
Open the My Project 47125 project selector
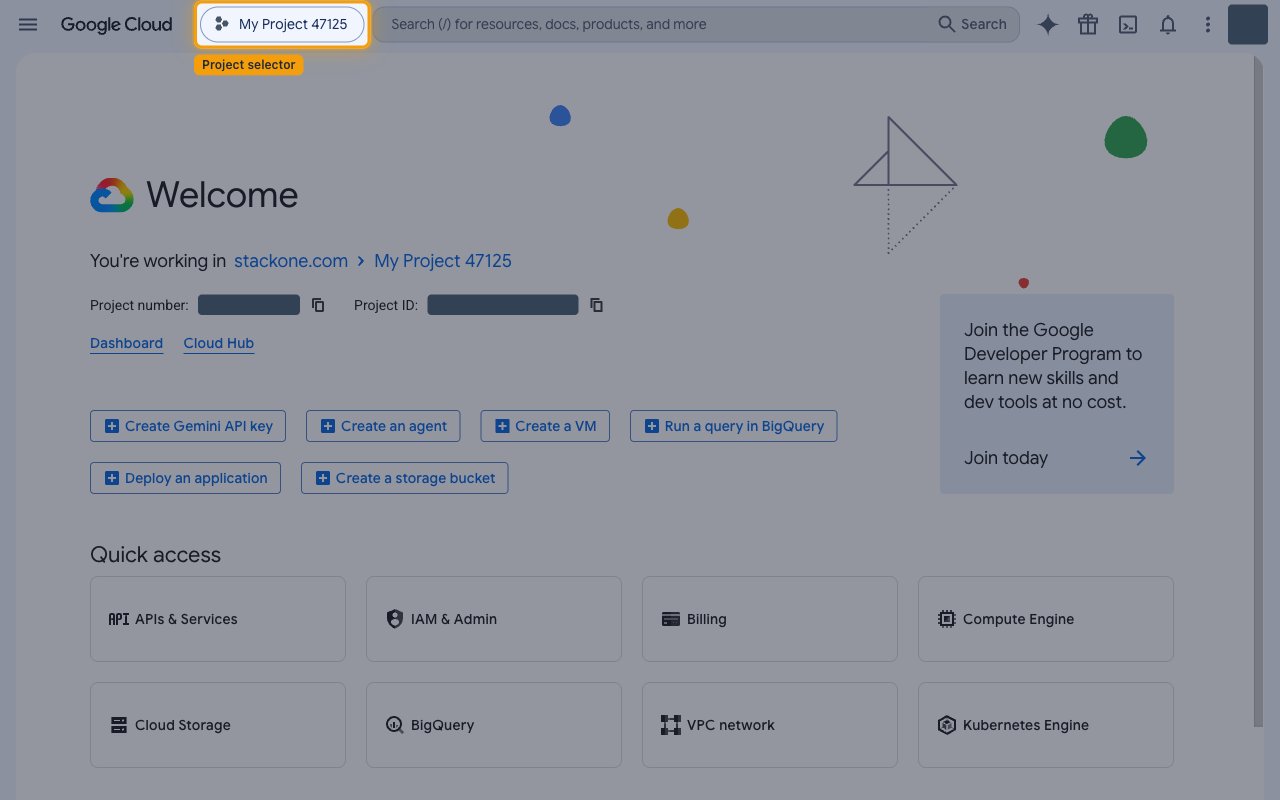click(x=282, y=24)
